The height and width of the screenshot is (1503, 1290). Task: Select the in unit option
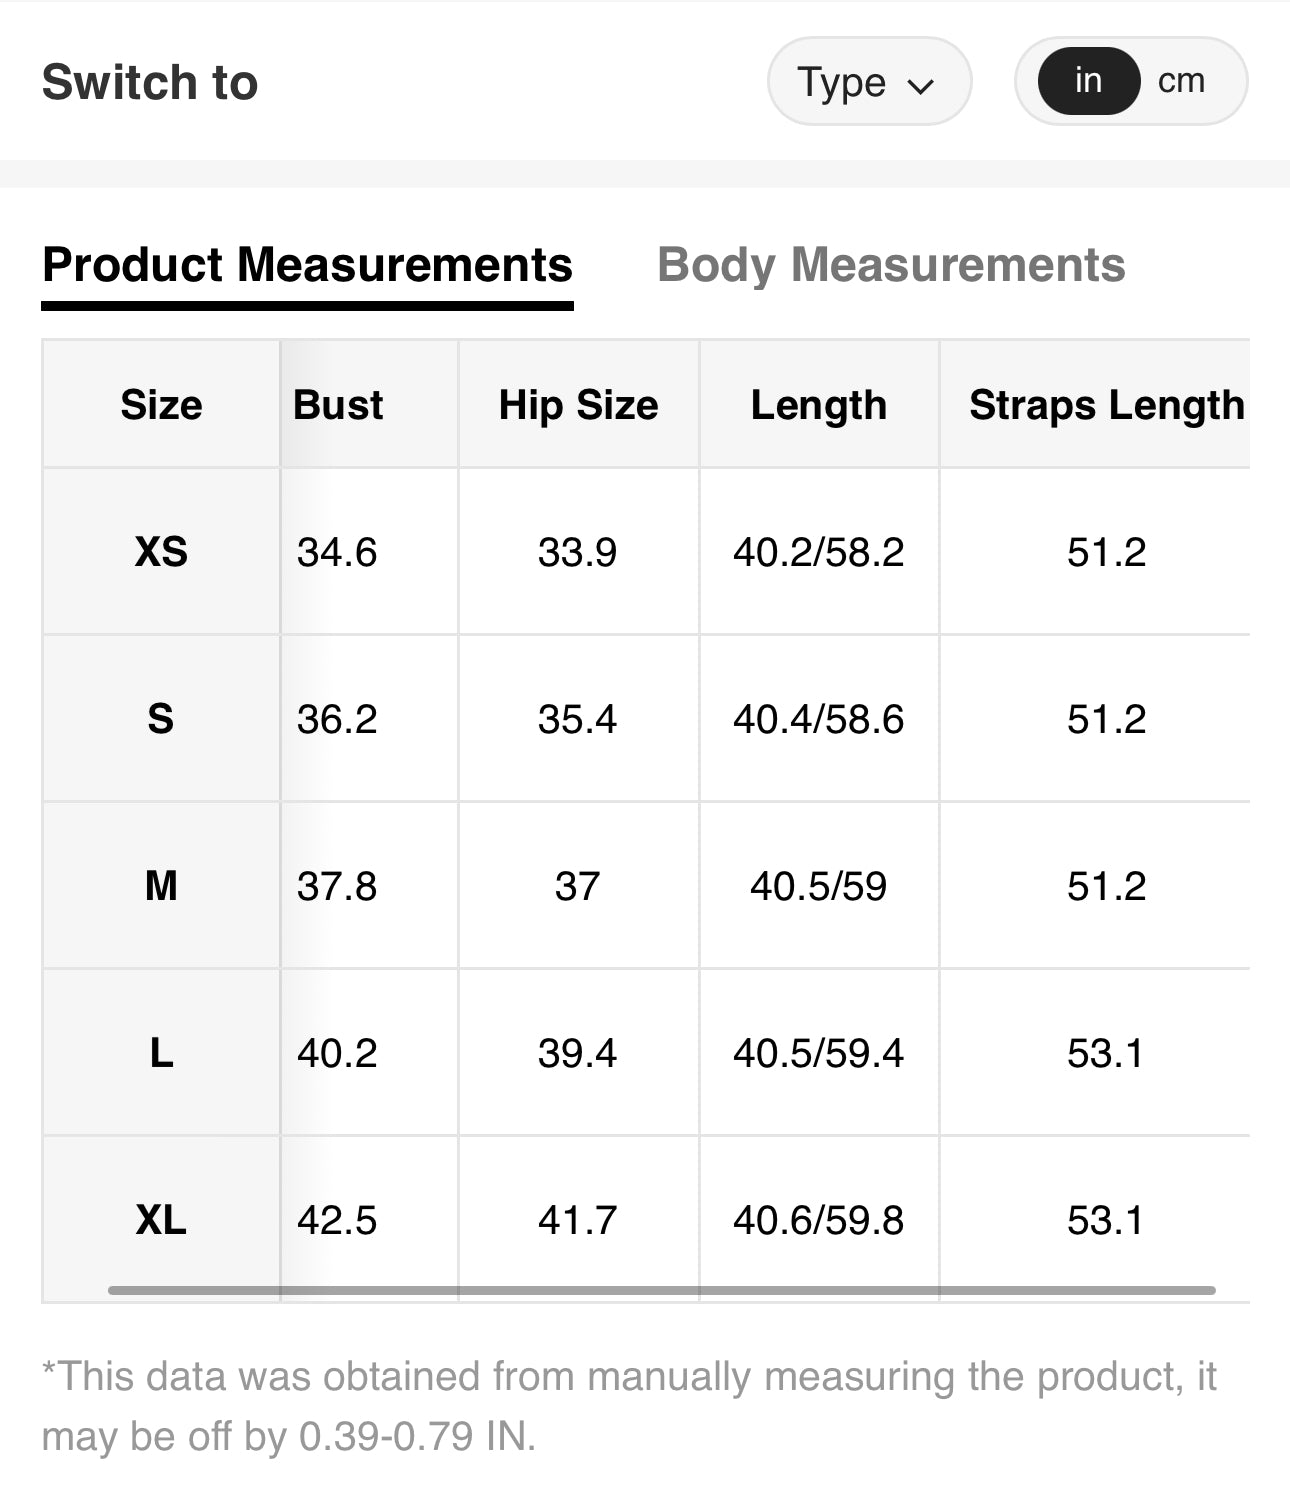click(x=1088, y=81)
